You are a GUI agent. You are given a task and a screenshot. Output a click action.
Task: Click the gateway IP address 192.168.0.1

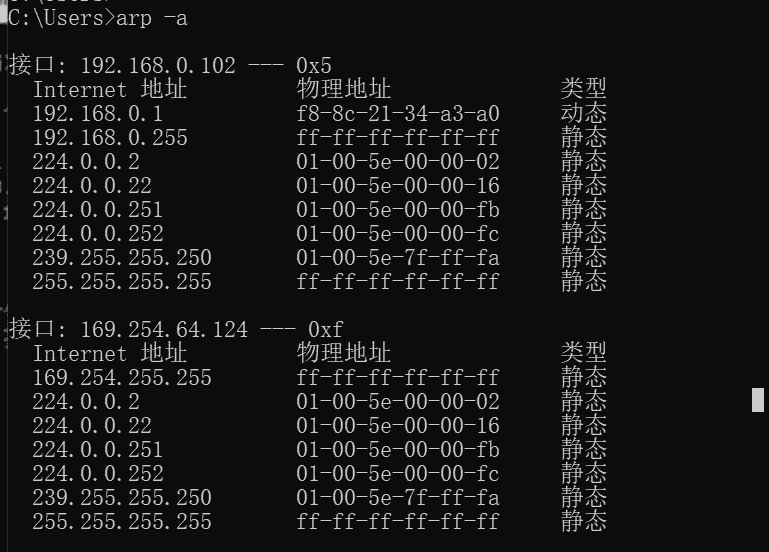click(97, 113)
